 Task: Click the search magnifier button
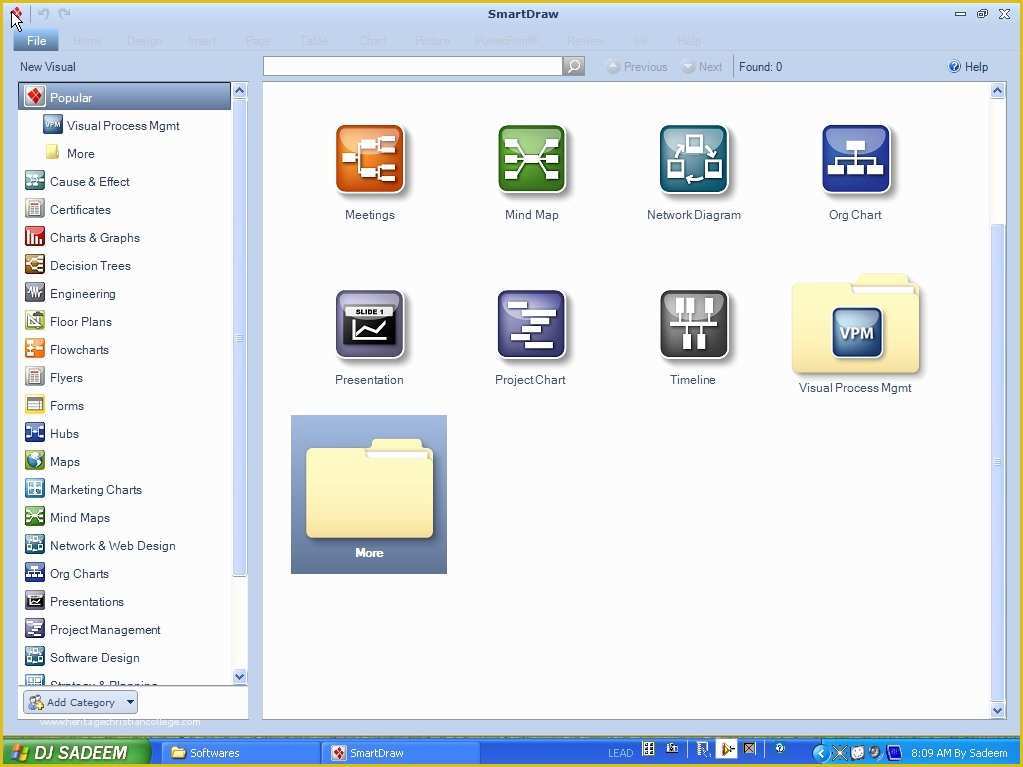(x=573, y=66)
